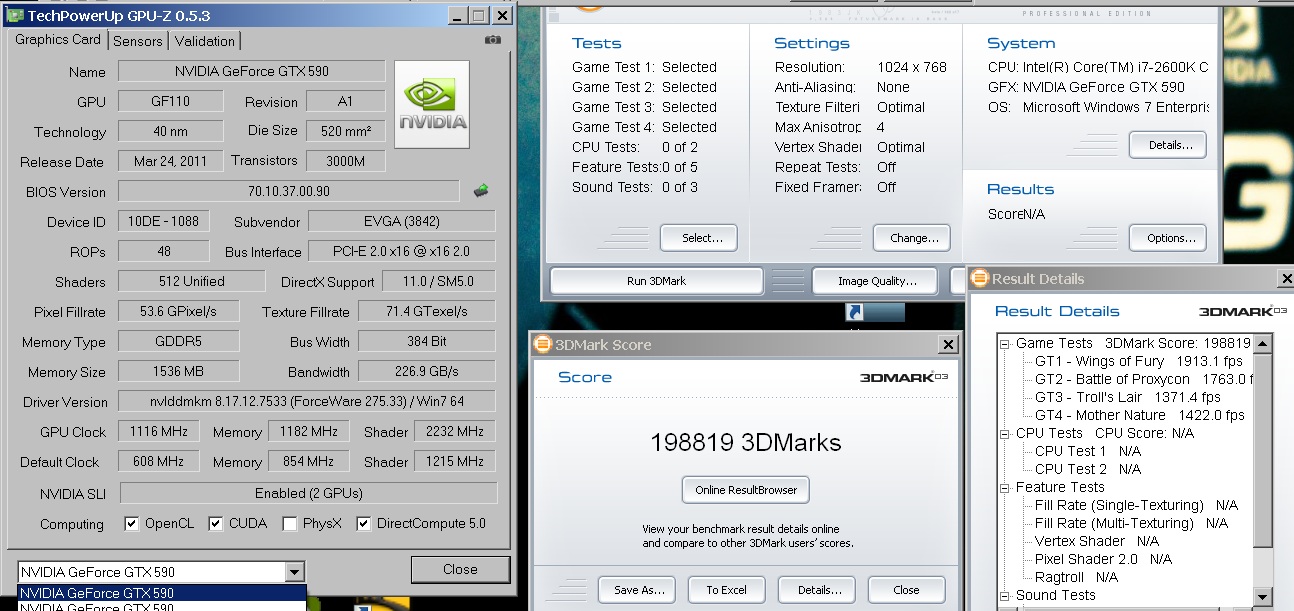Select Fill Rate (Multi-Texturing) row
Viewport: 1294px width, 611px height.
click(x=1131, y=523)
